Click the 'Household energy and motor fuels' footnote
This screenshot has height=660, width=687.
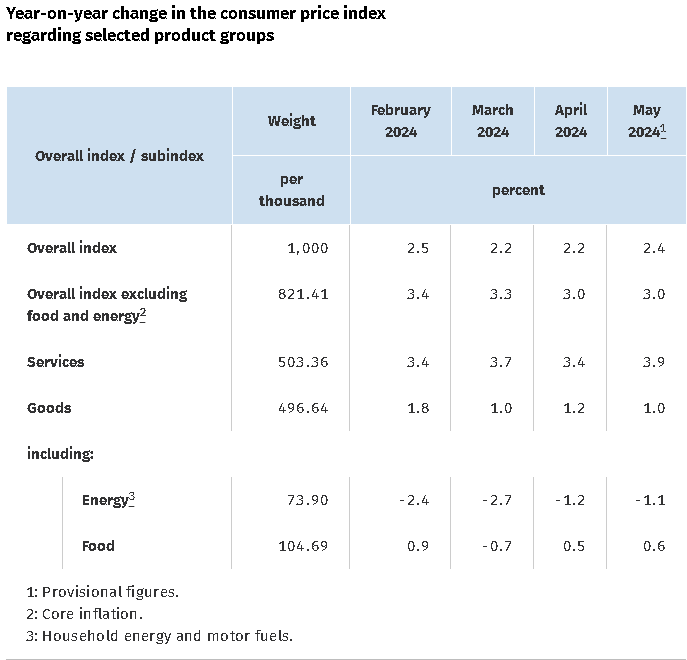coord(159,635)
